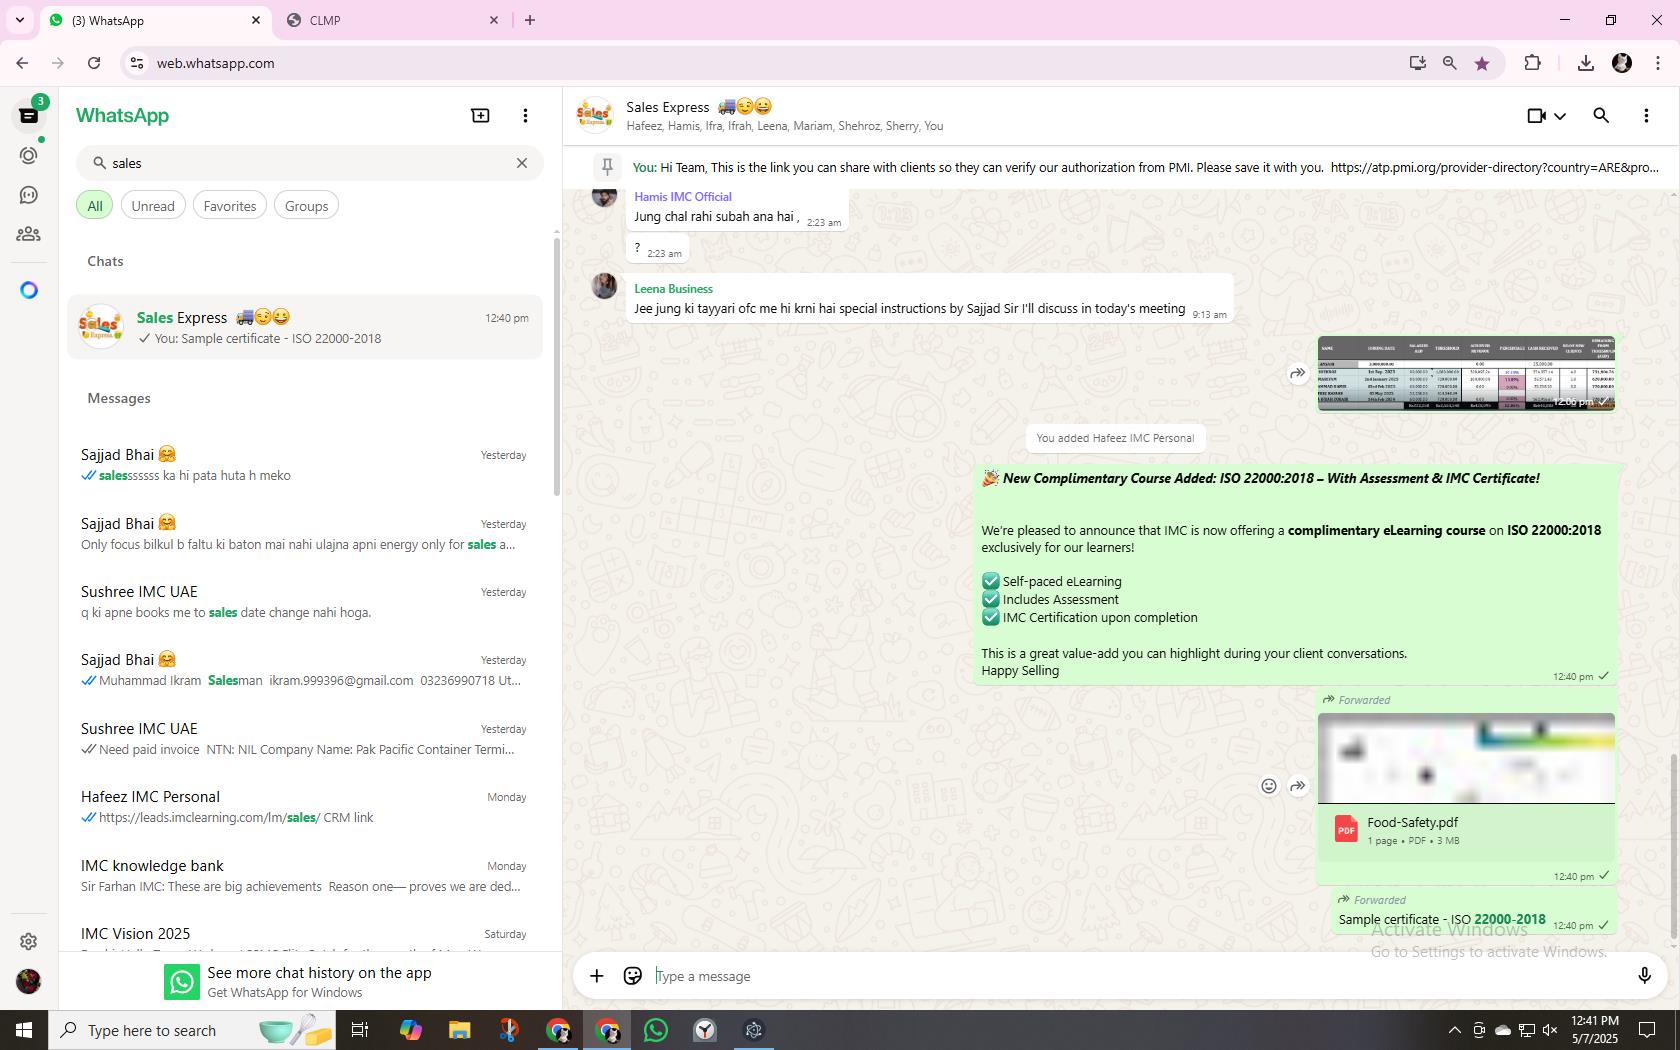Search within the Sales Express chat
The height and width of the screenshot is (1050, 1680).
pyautogui.click(x=1601, y=115)
